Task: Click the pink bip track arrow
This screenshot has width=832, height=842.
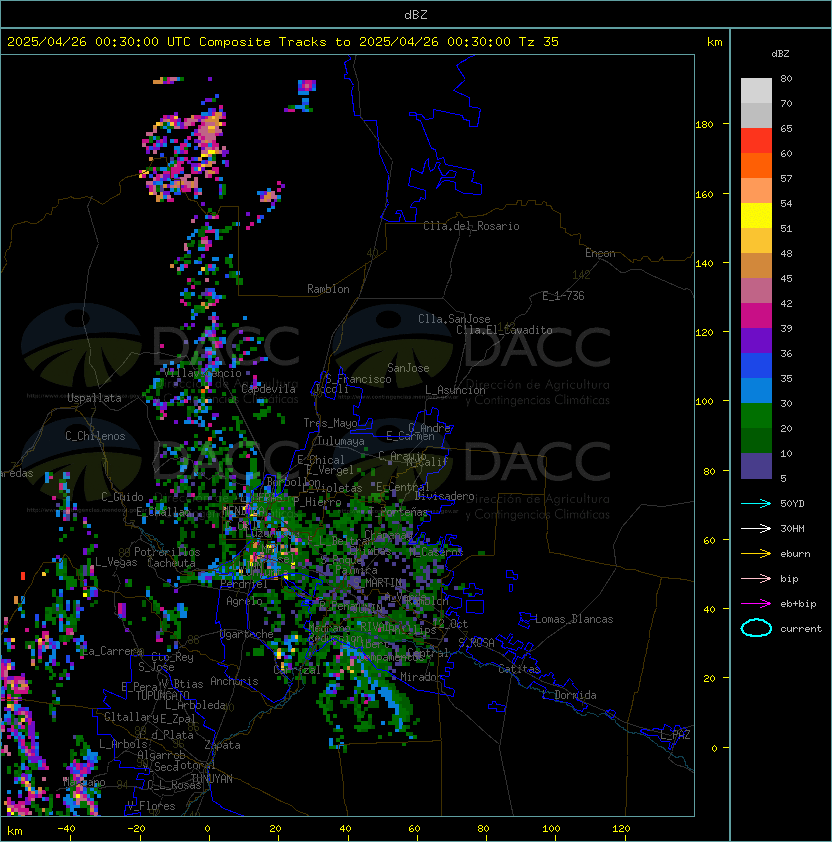Action: tap(756, 579)
